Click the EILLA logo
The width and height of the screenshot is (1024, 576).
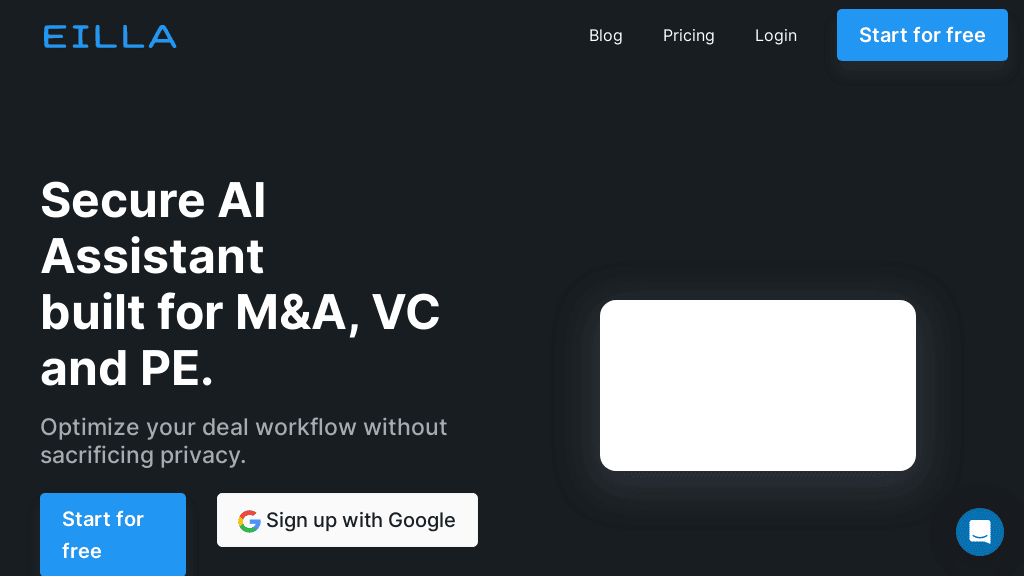pos(109,36)
